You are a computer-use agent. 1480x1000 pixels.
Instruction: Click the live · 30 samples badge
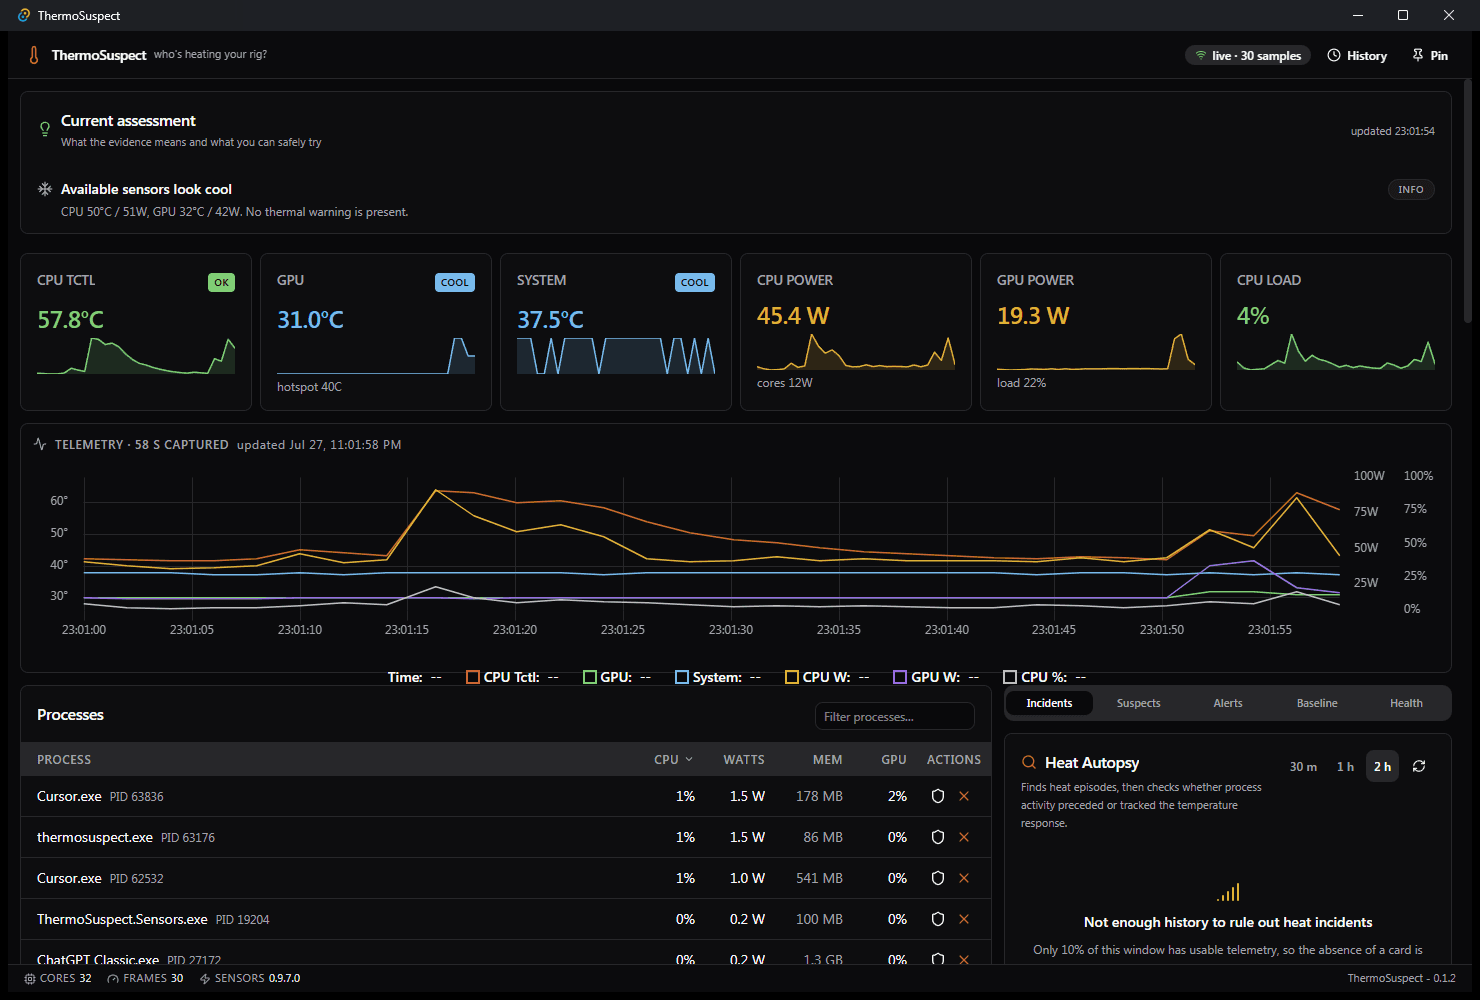pos(1248,56)
